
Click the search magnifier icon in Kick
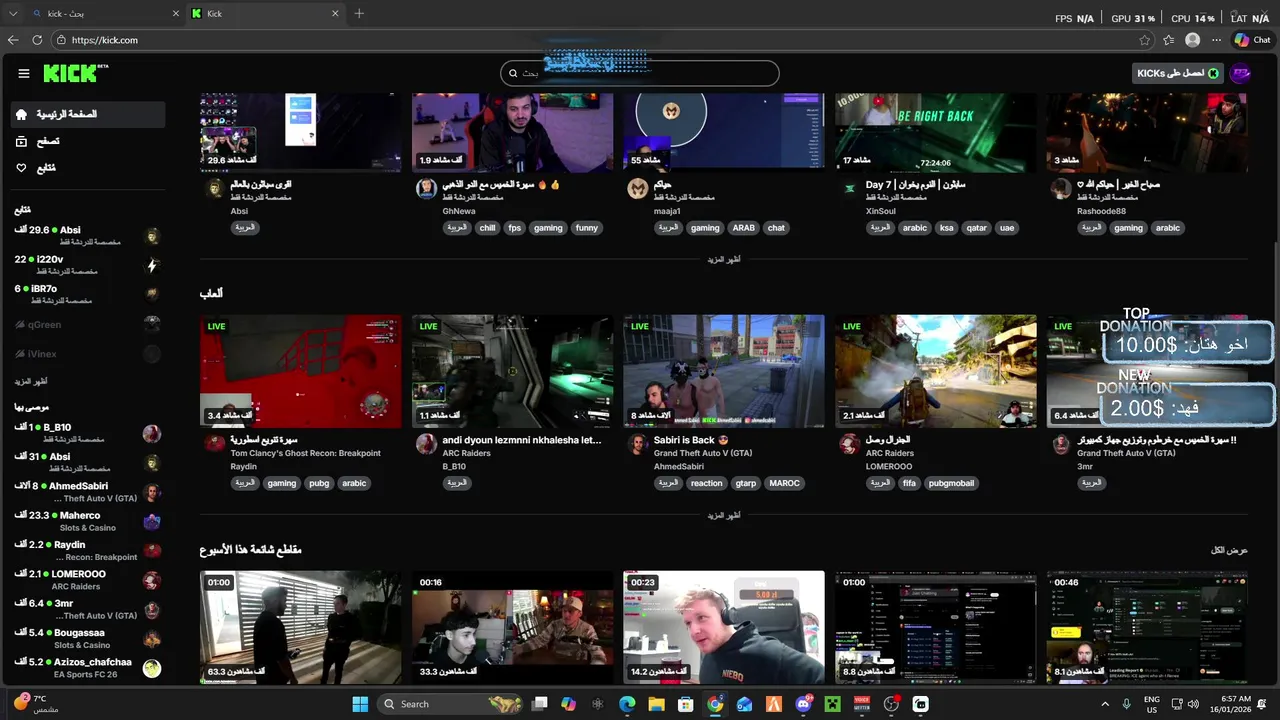click(x=513, y=73)
